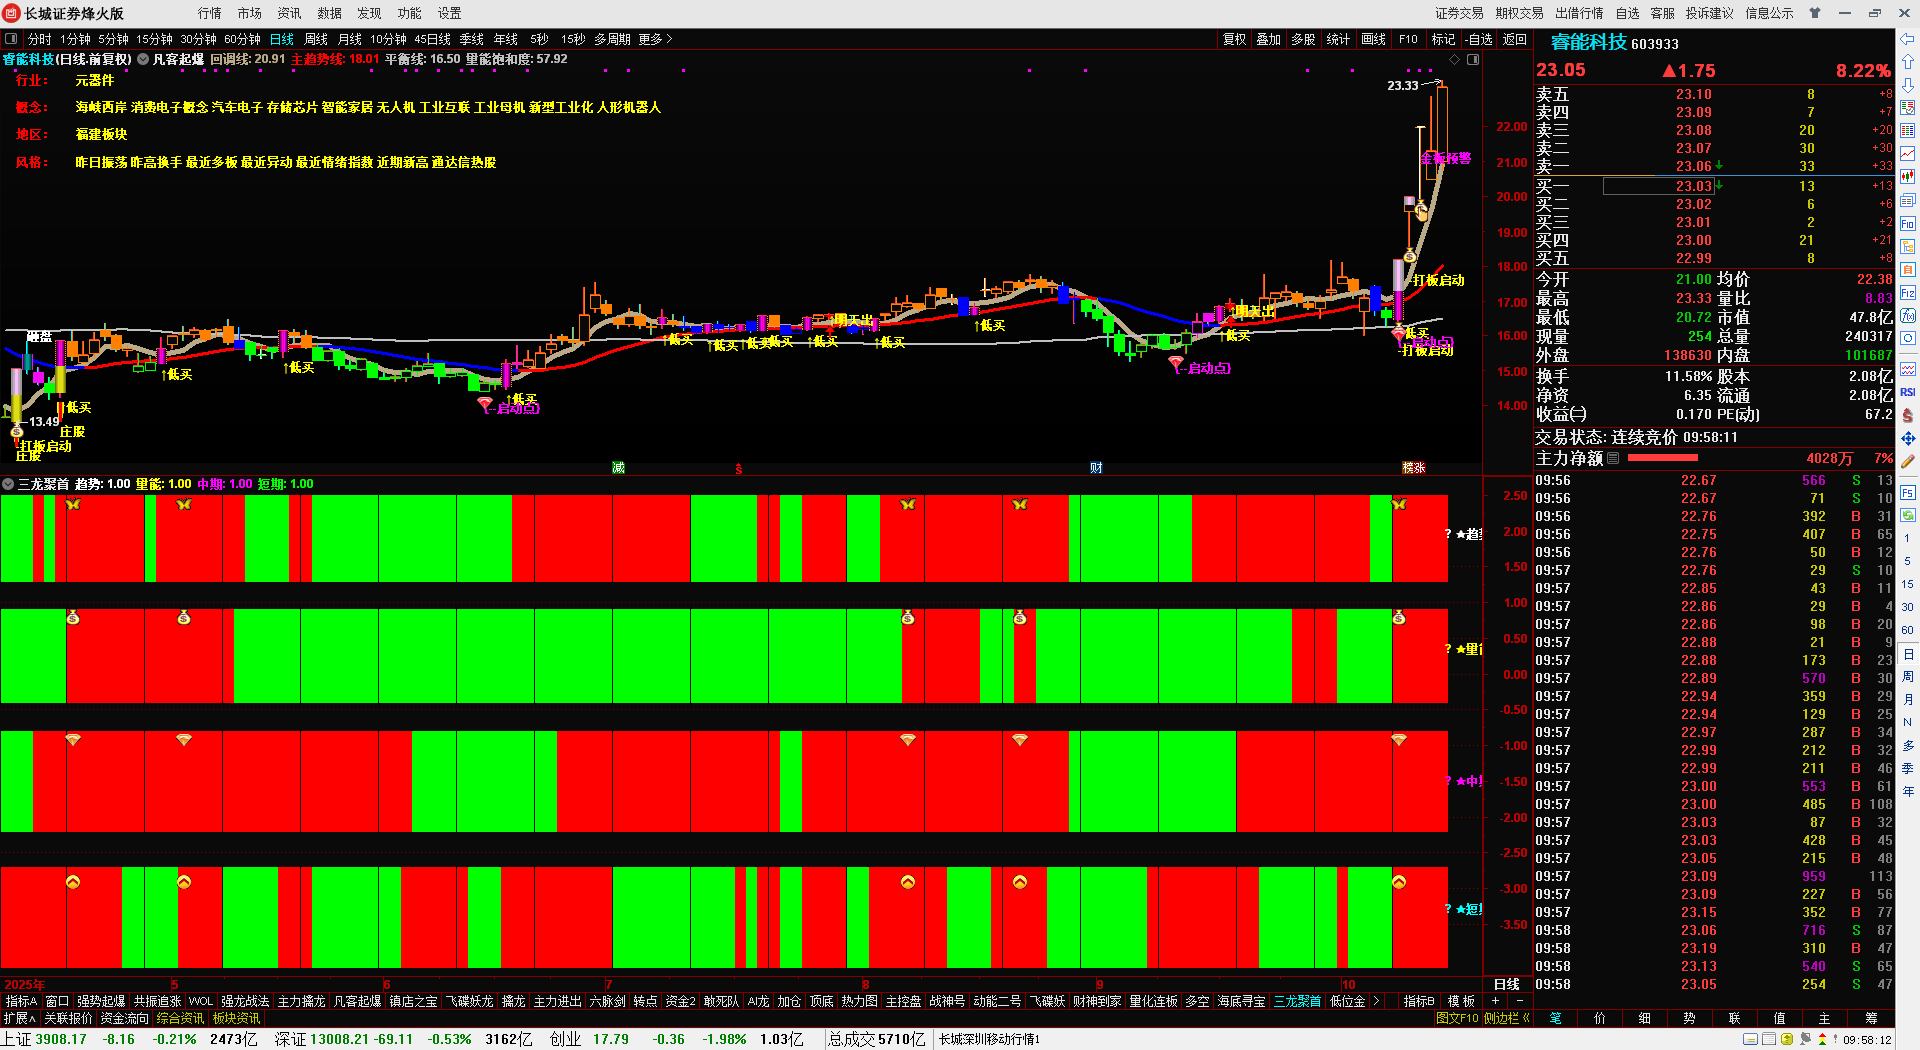Open the multi-window icon in right sidebar
The height and width of the screenshot is (1050, 1920).
1907,200
